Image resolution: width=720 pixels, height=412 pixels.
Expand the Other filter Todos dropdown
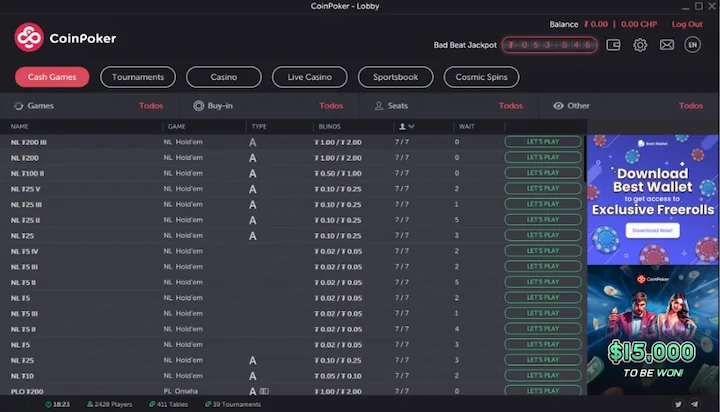(691, 106)
